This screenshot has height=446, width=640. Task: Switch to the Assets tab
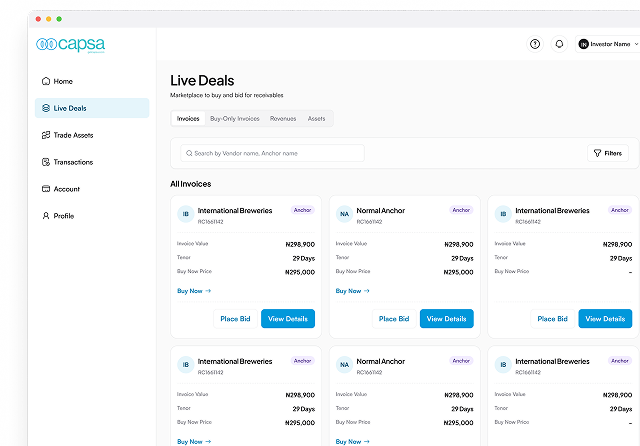(316, 118)
